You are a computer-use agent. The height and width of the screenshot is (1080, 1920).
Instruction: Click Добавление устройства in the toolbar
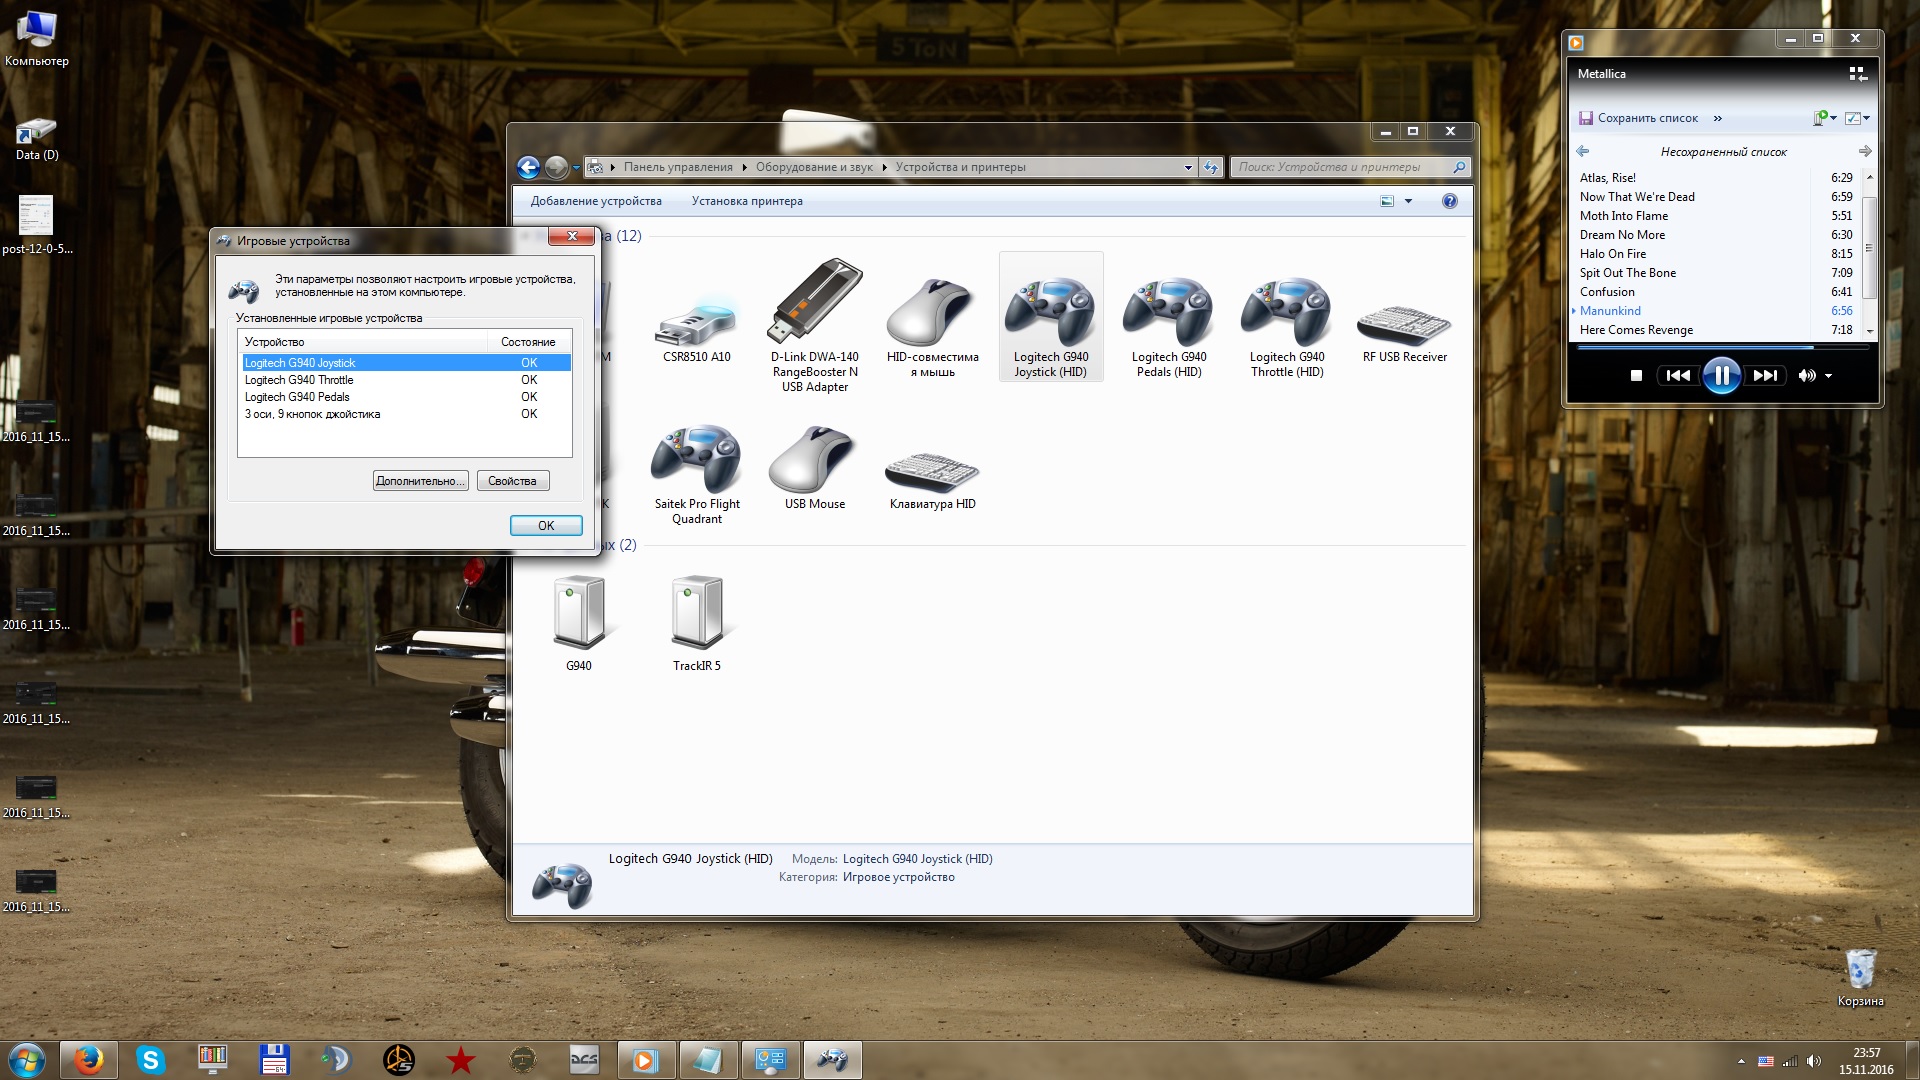596,201
